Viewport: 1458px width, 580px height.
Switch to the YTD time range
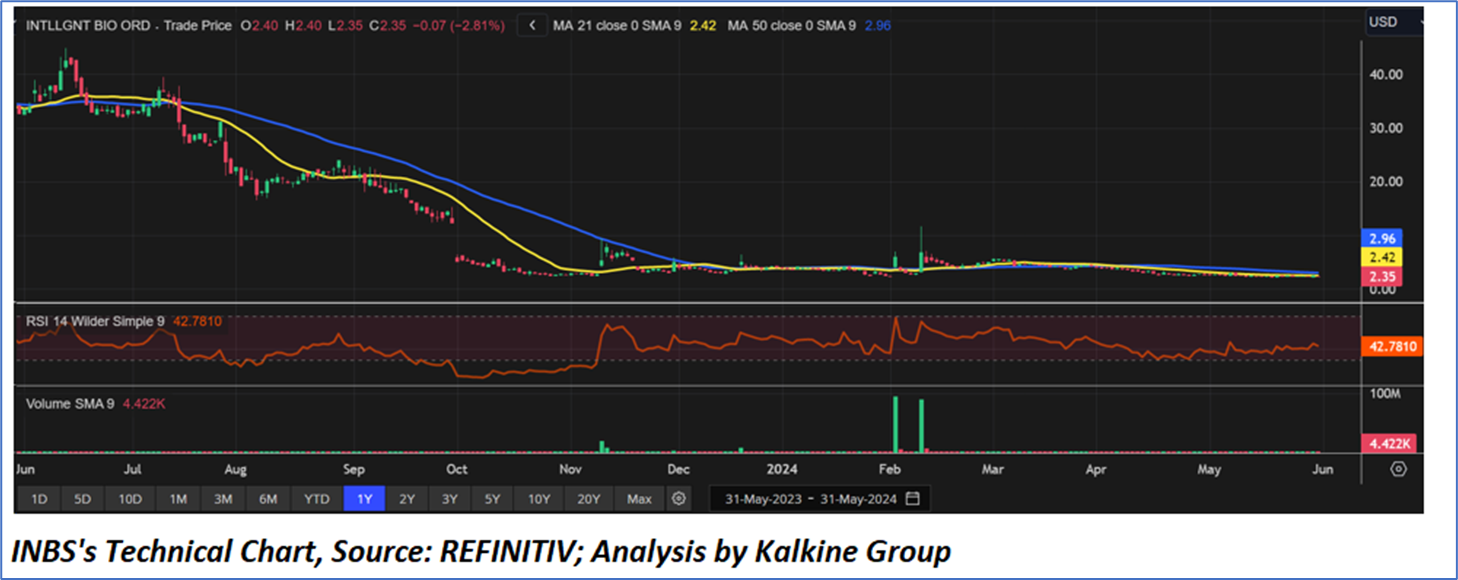317,498
